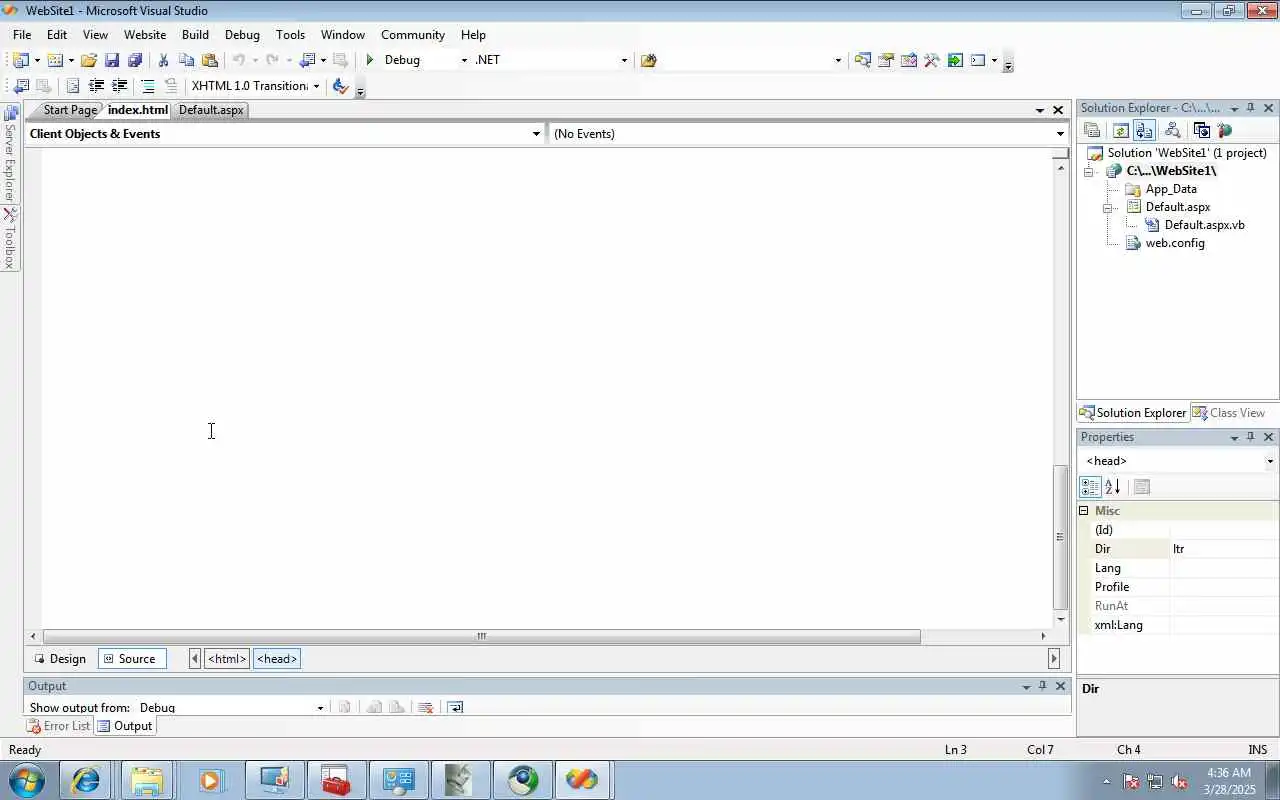This screenshot has height=800, width=1280.
Task: Open the Toolbox hammer-and-wrench icon
Action: 932,60
